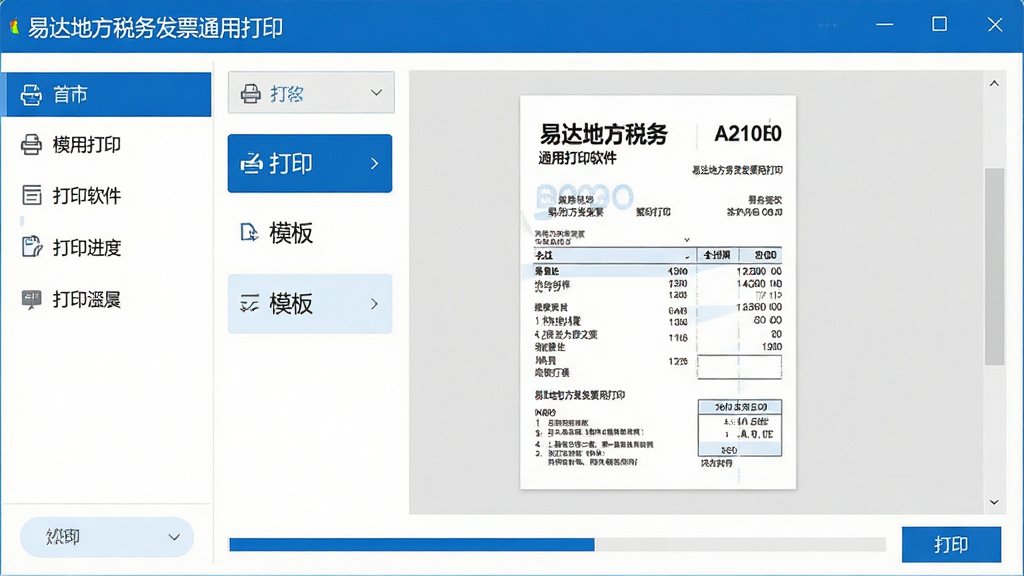Viewport: 1024px width, 576px height.
Task: Minimize the 易达地方税务发票通用打印 window
Action: 885,25
